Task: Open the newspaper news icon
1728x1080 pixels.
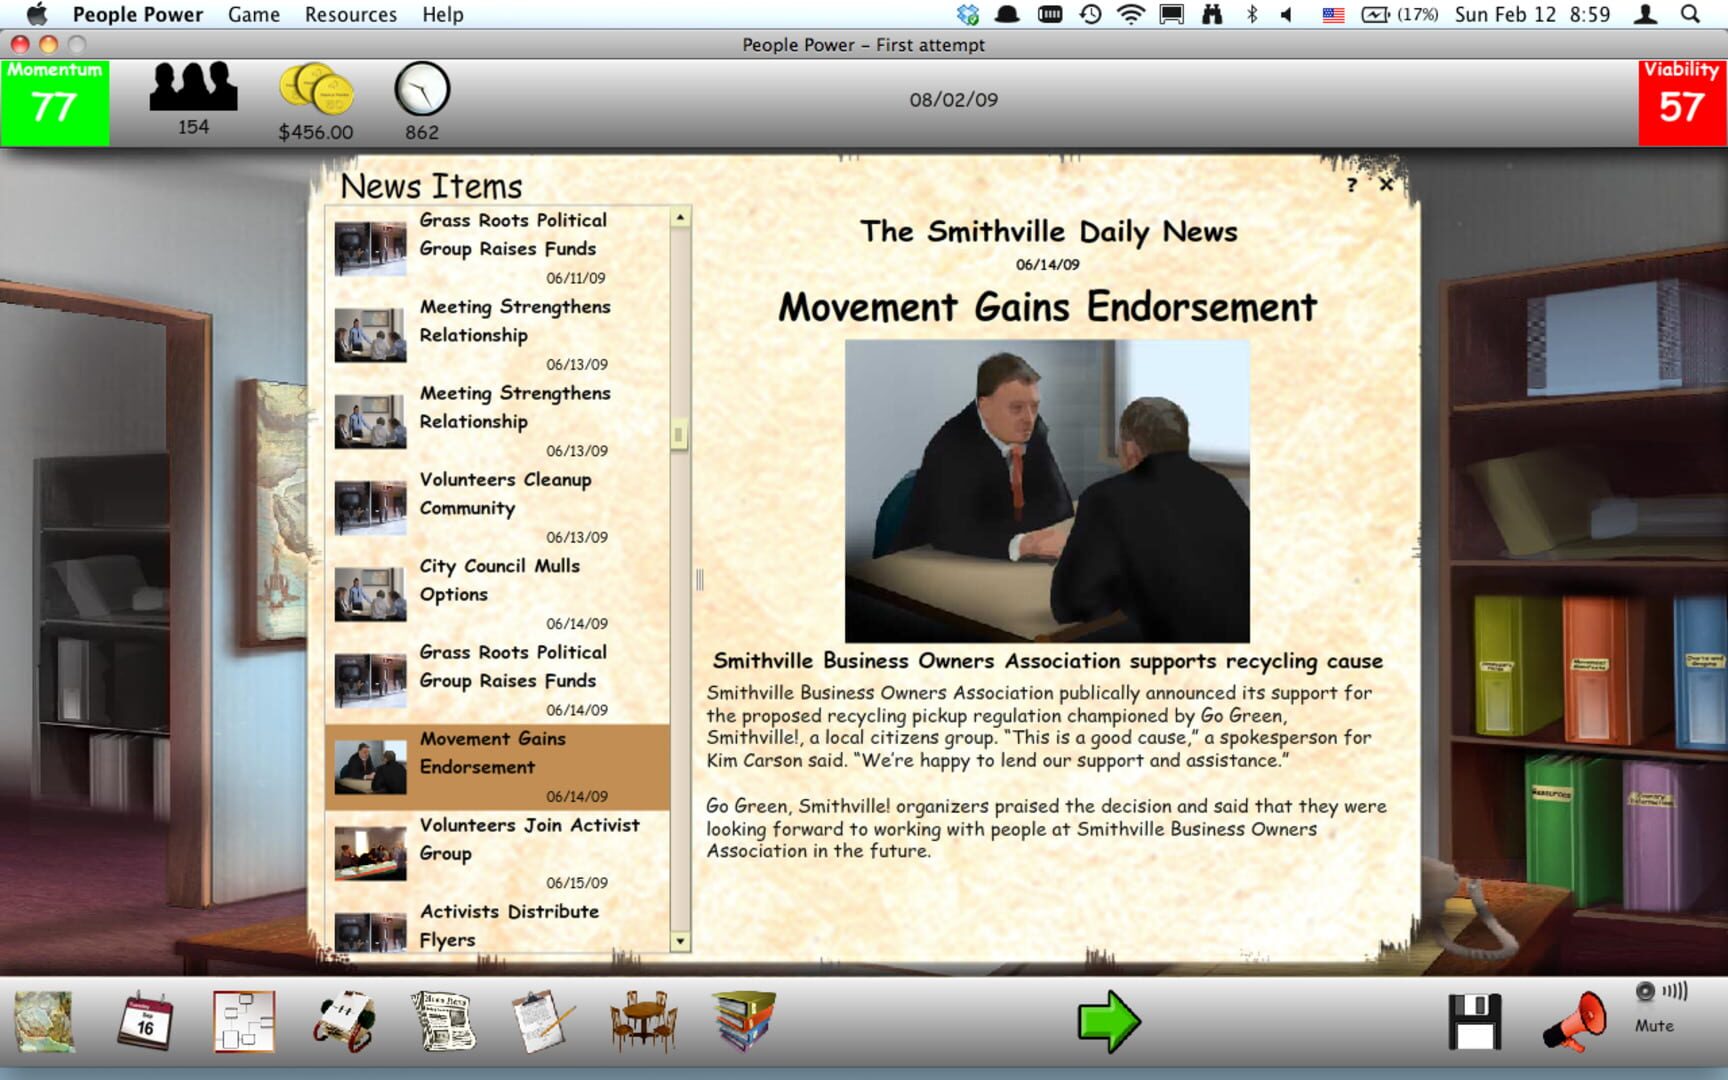Action: (x=443, y=1021)
